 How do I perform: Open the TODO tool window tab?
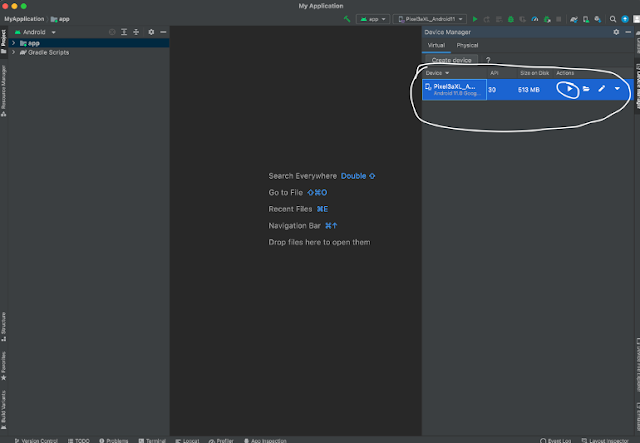pyautogui.click(x=79, y=441)
